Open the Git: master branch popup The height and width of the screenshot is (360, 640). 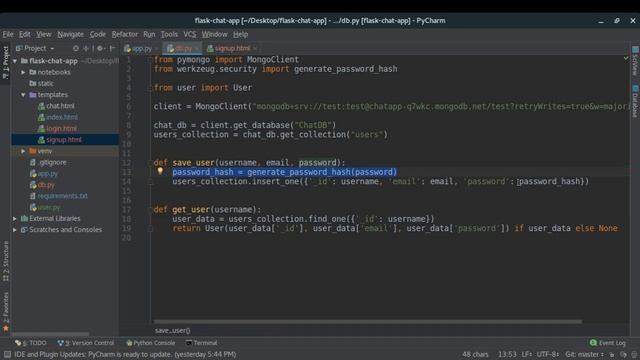click(584, 354)
